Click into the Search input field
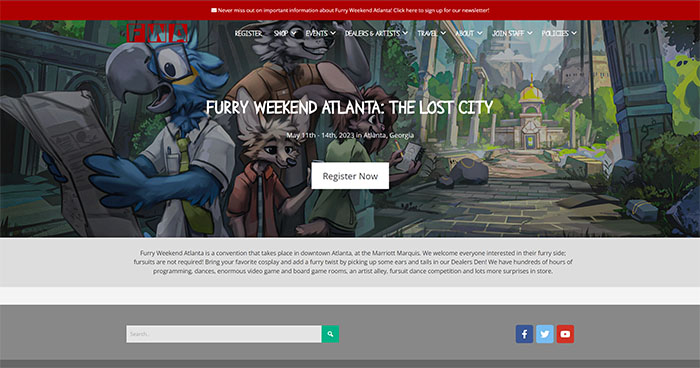Image resolution: width=700 pixels, height=368 pixels. click(224, 334)
